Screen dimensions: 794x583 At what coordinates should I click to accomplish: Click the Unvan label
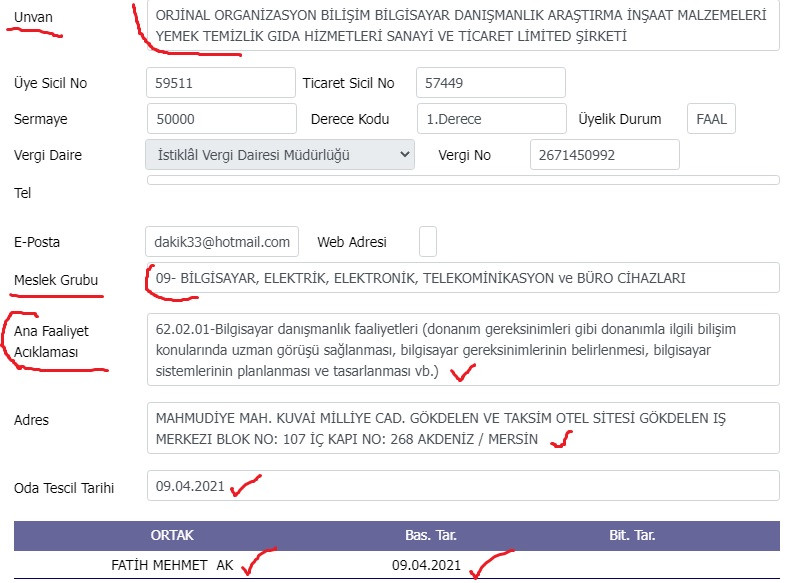point(33,17)
